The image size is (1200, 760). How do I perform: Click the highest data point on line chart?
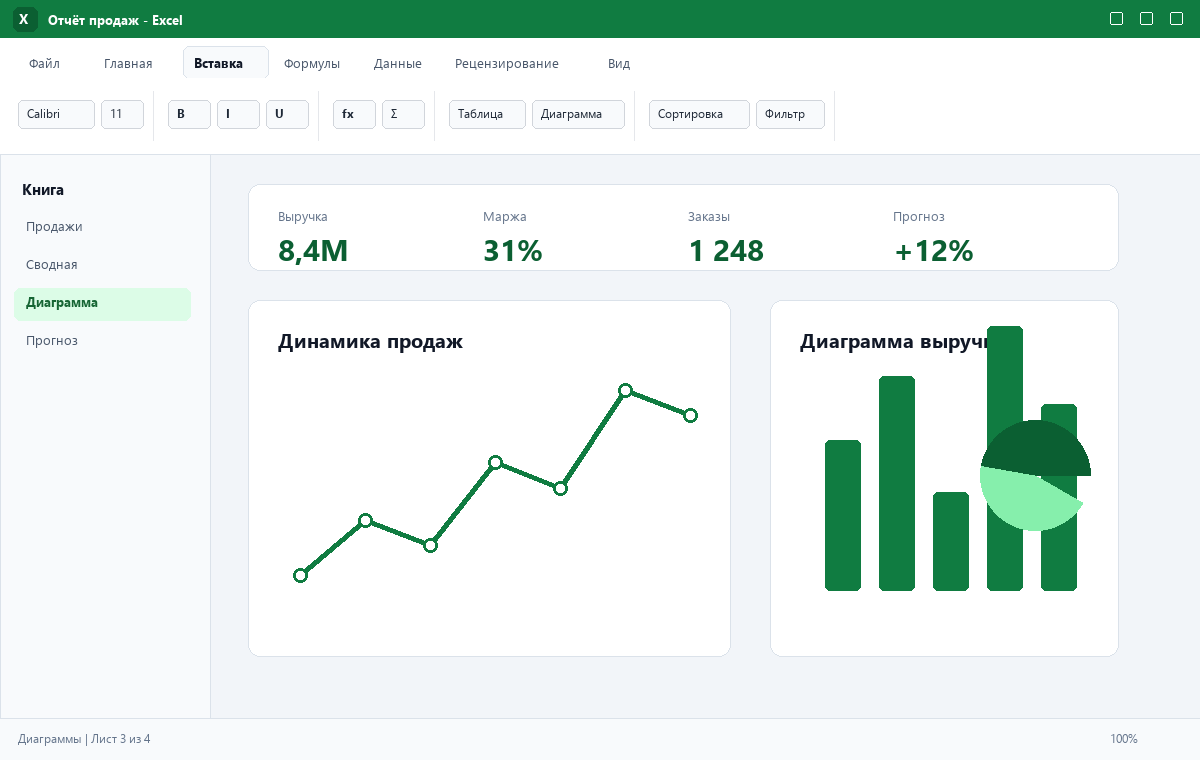625,390
